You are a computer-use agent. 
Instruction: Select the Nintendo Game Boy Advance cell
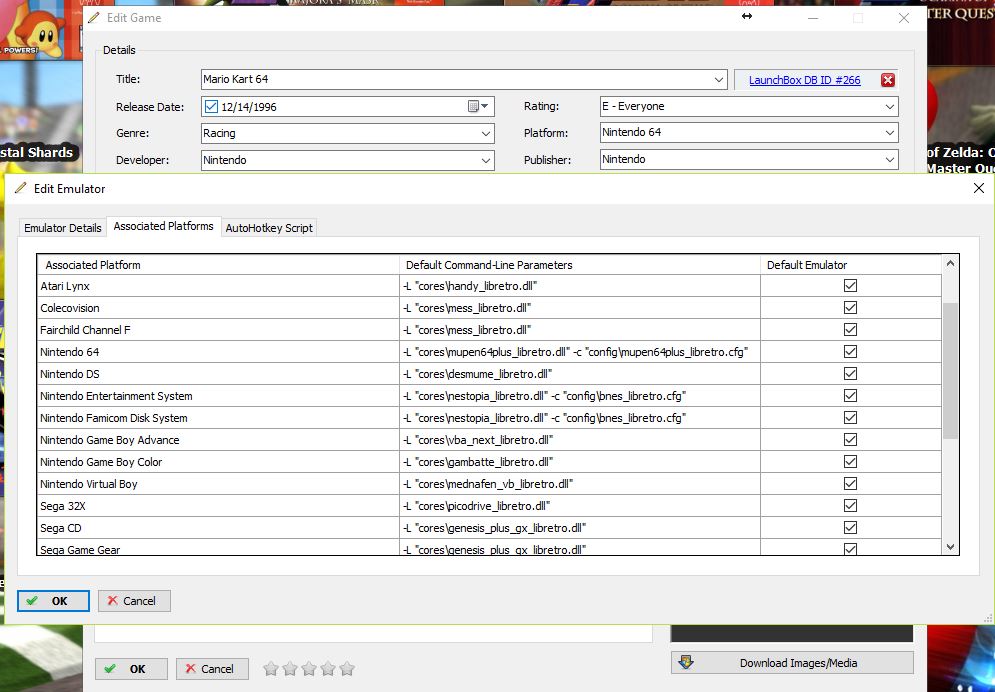tap(218, 440)
